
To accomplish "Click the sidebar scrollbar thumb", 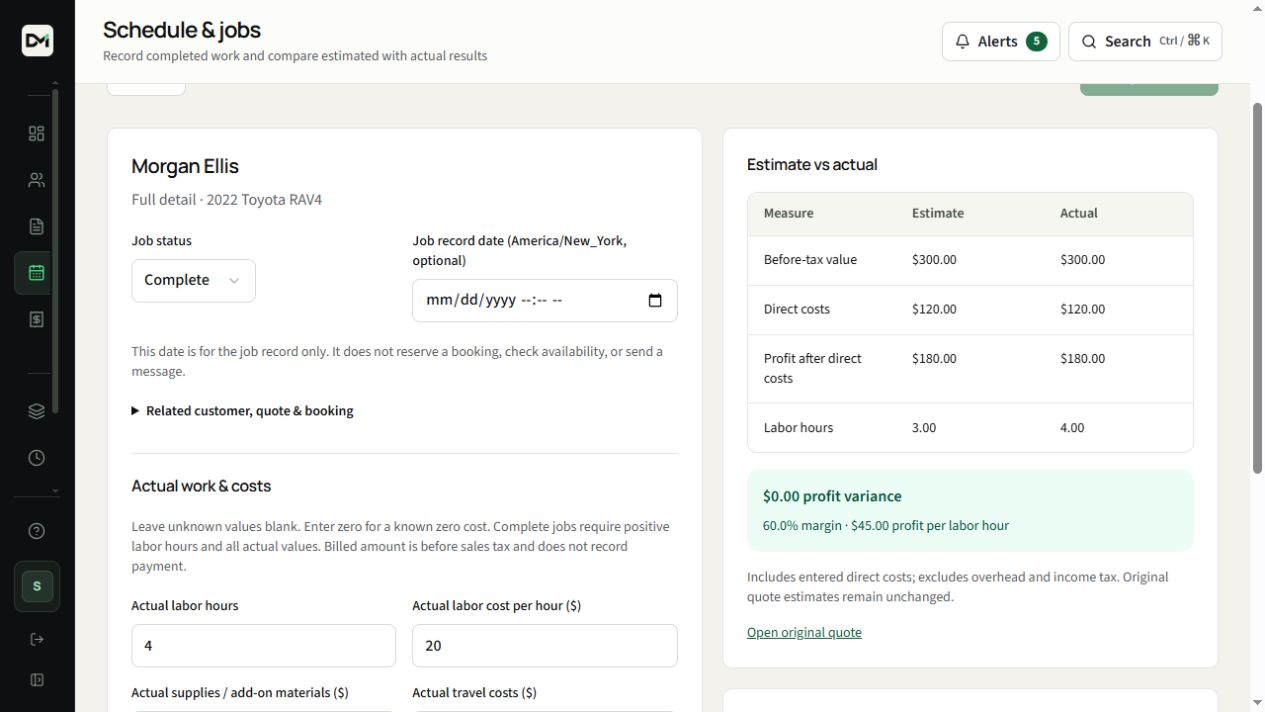I will 55,250.
